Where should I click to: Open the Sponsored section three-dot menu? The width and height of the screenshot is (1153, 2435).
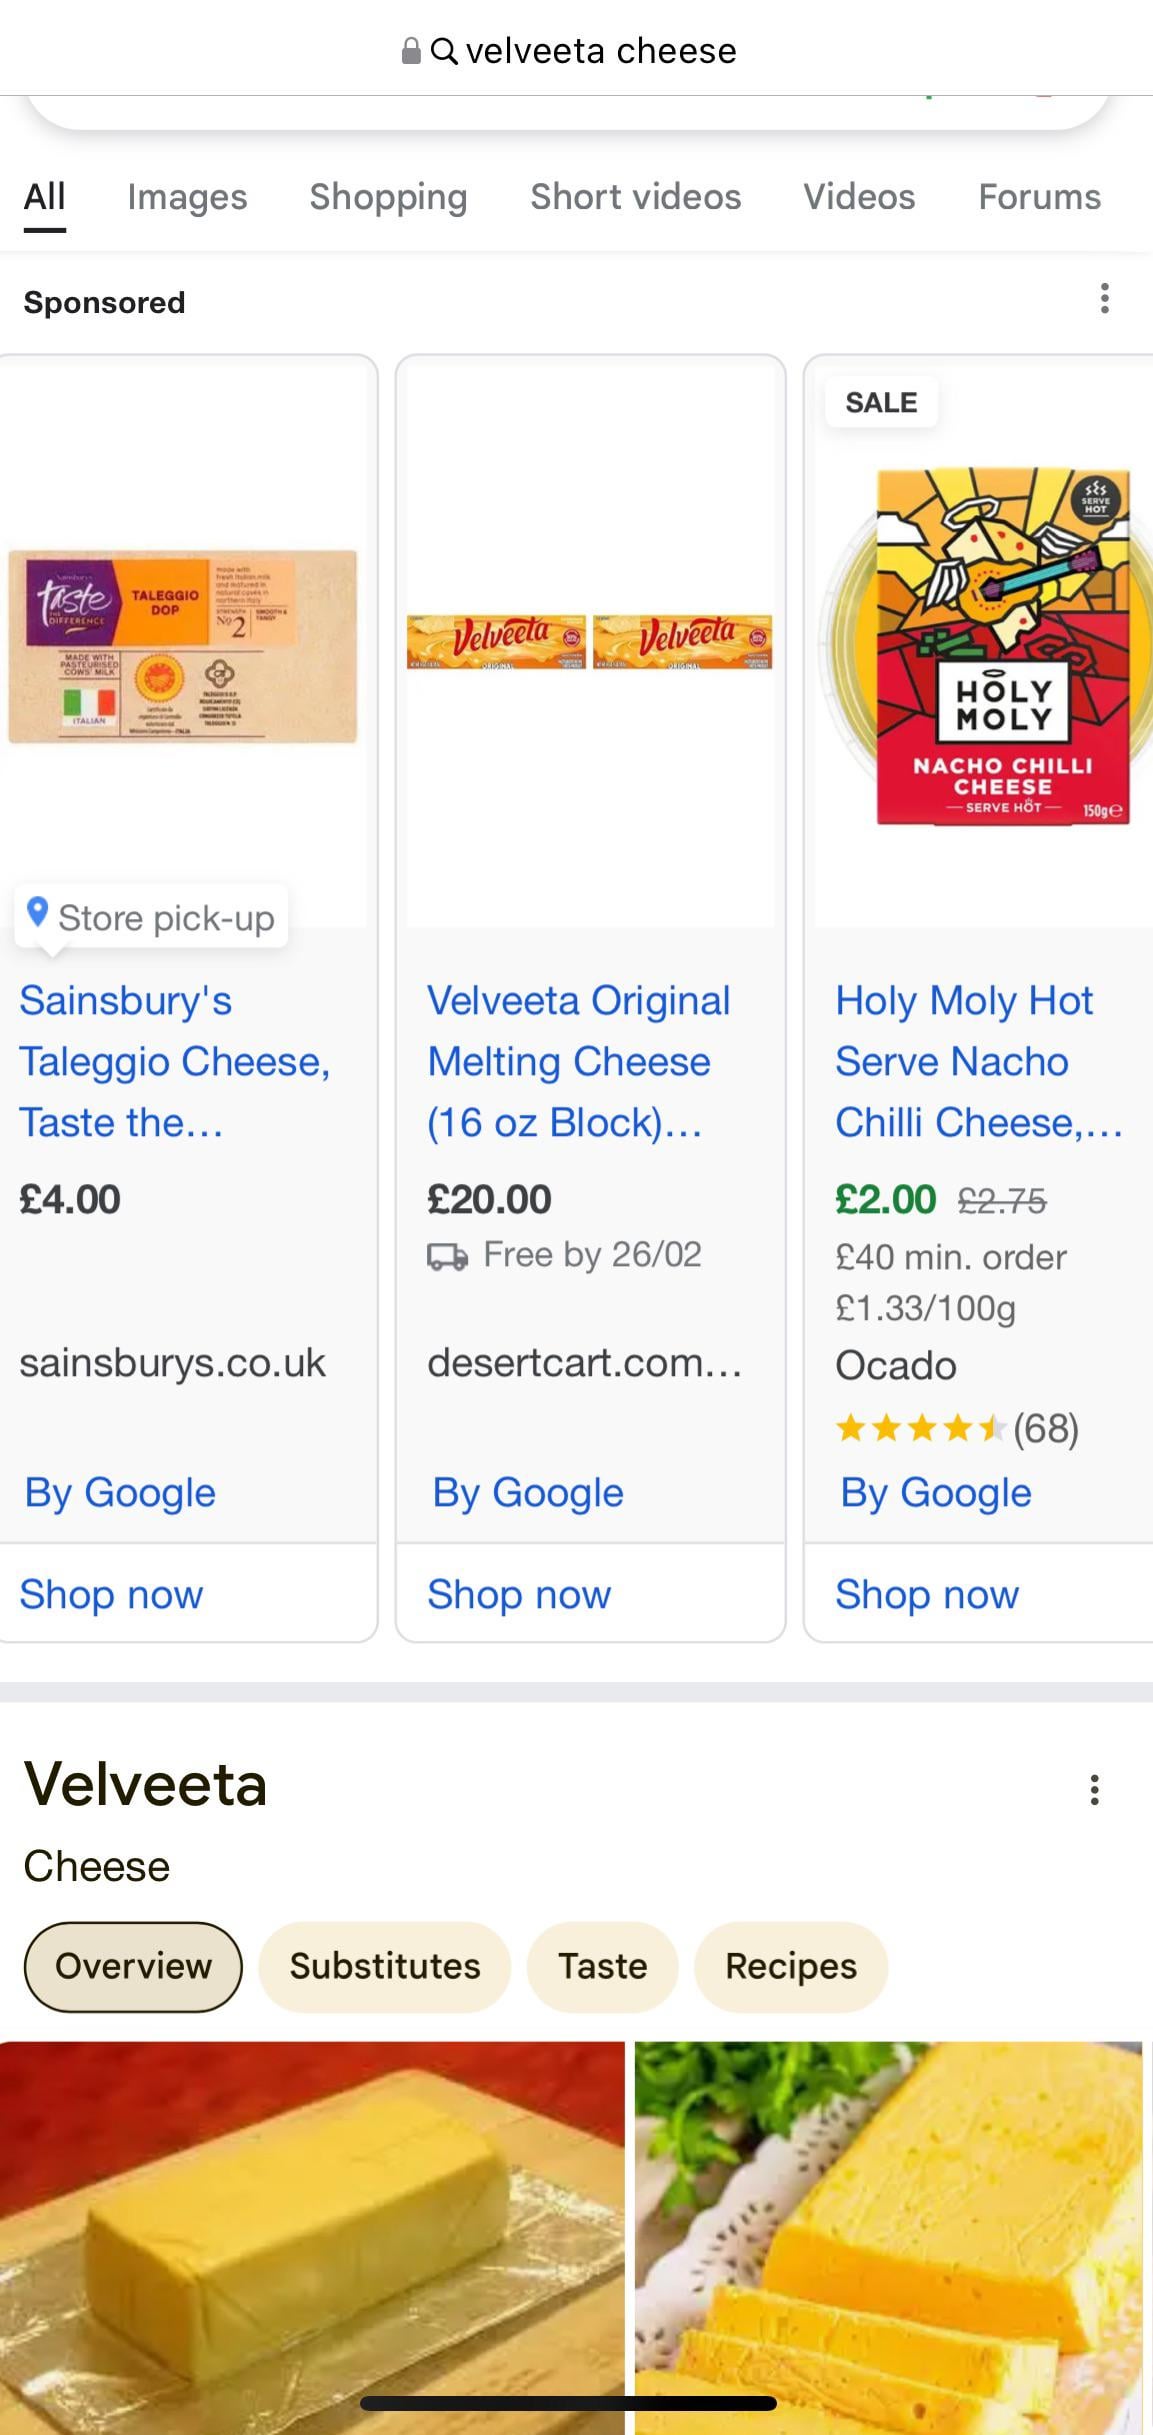(x=1104, y=299)
